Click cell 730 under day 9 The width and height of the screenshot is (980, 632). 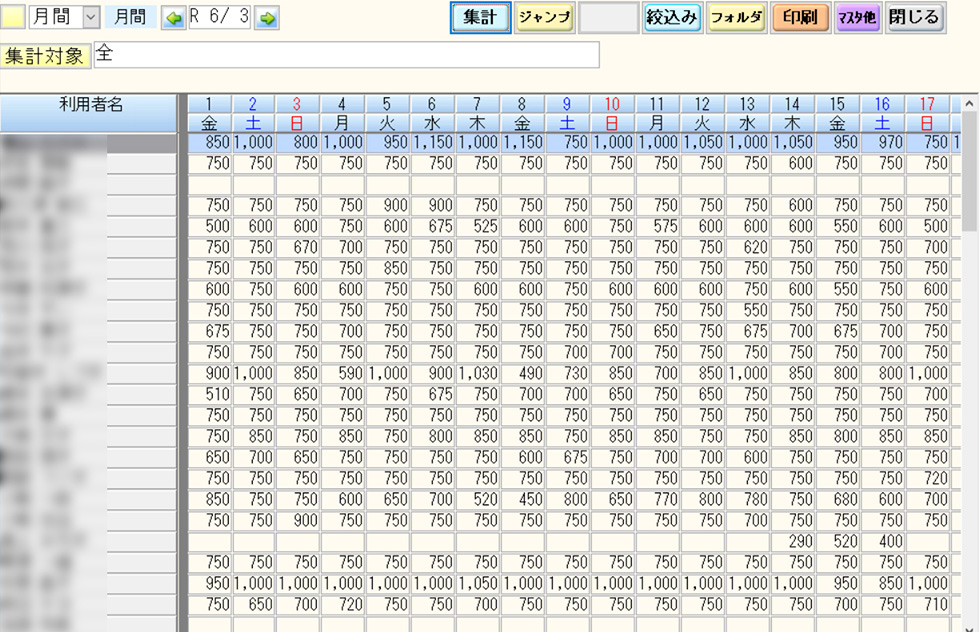[568, 374]
